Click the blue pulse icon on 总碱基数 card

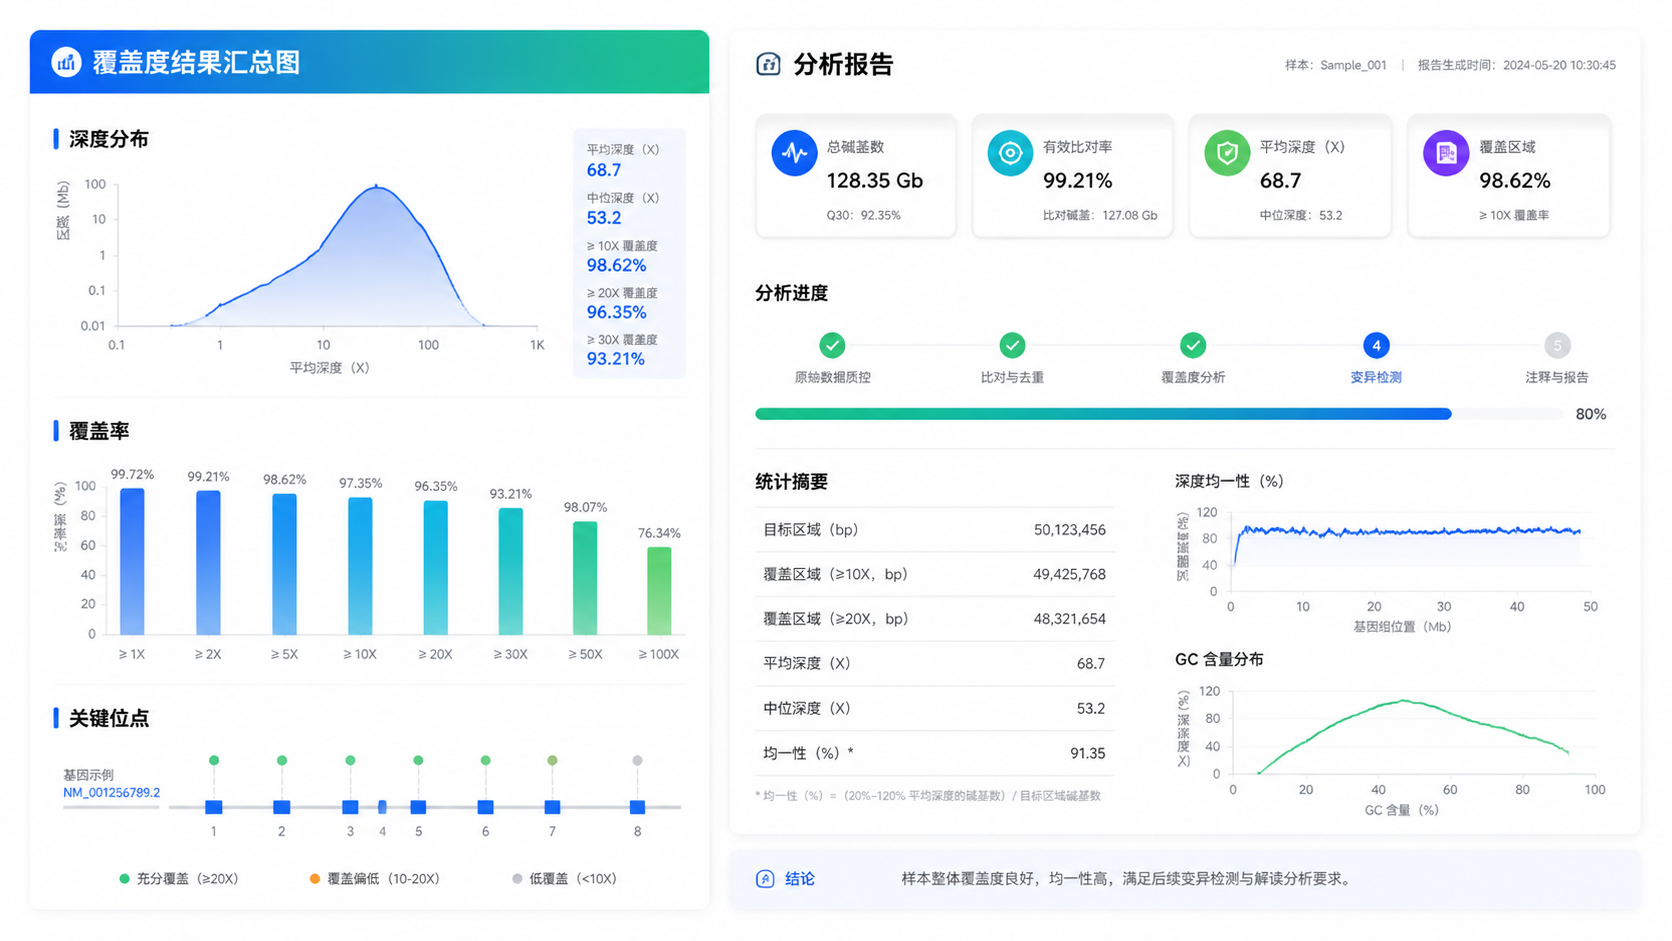coord(794,153)
